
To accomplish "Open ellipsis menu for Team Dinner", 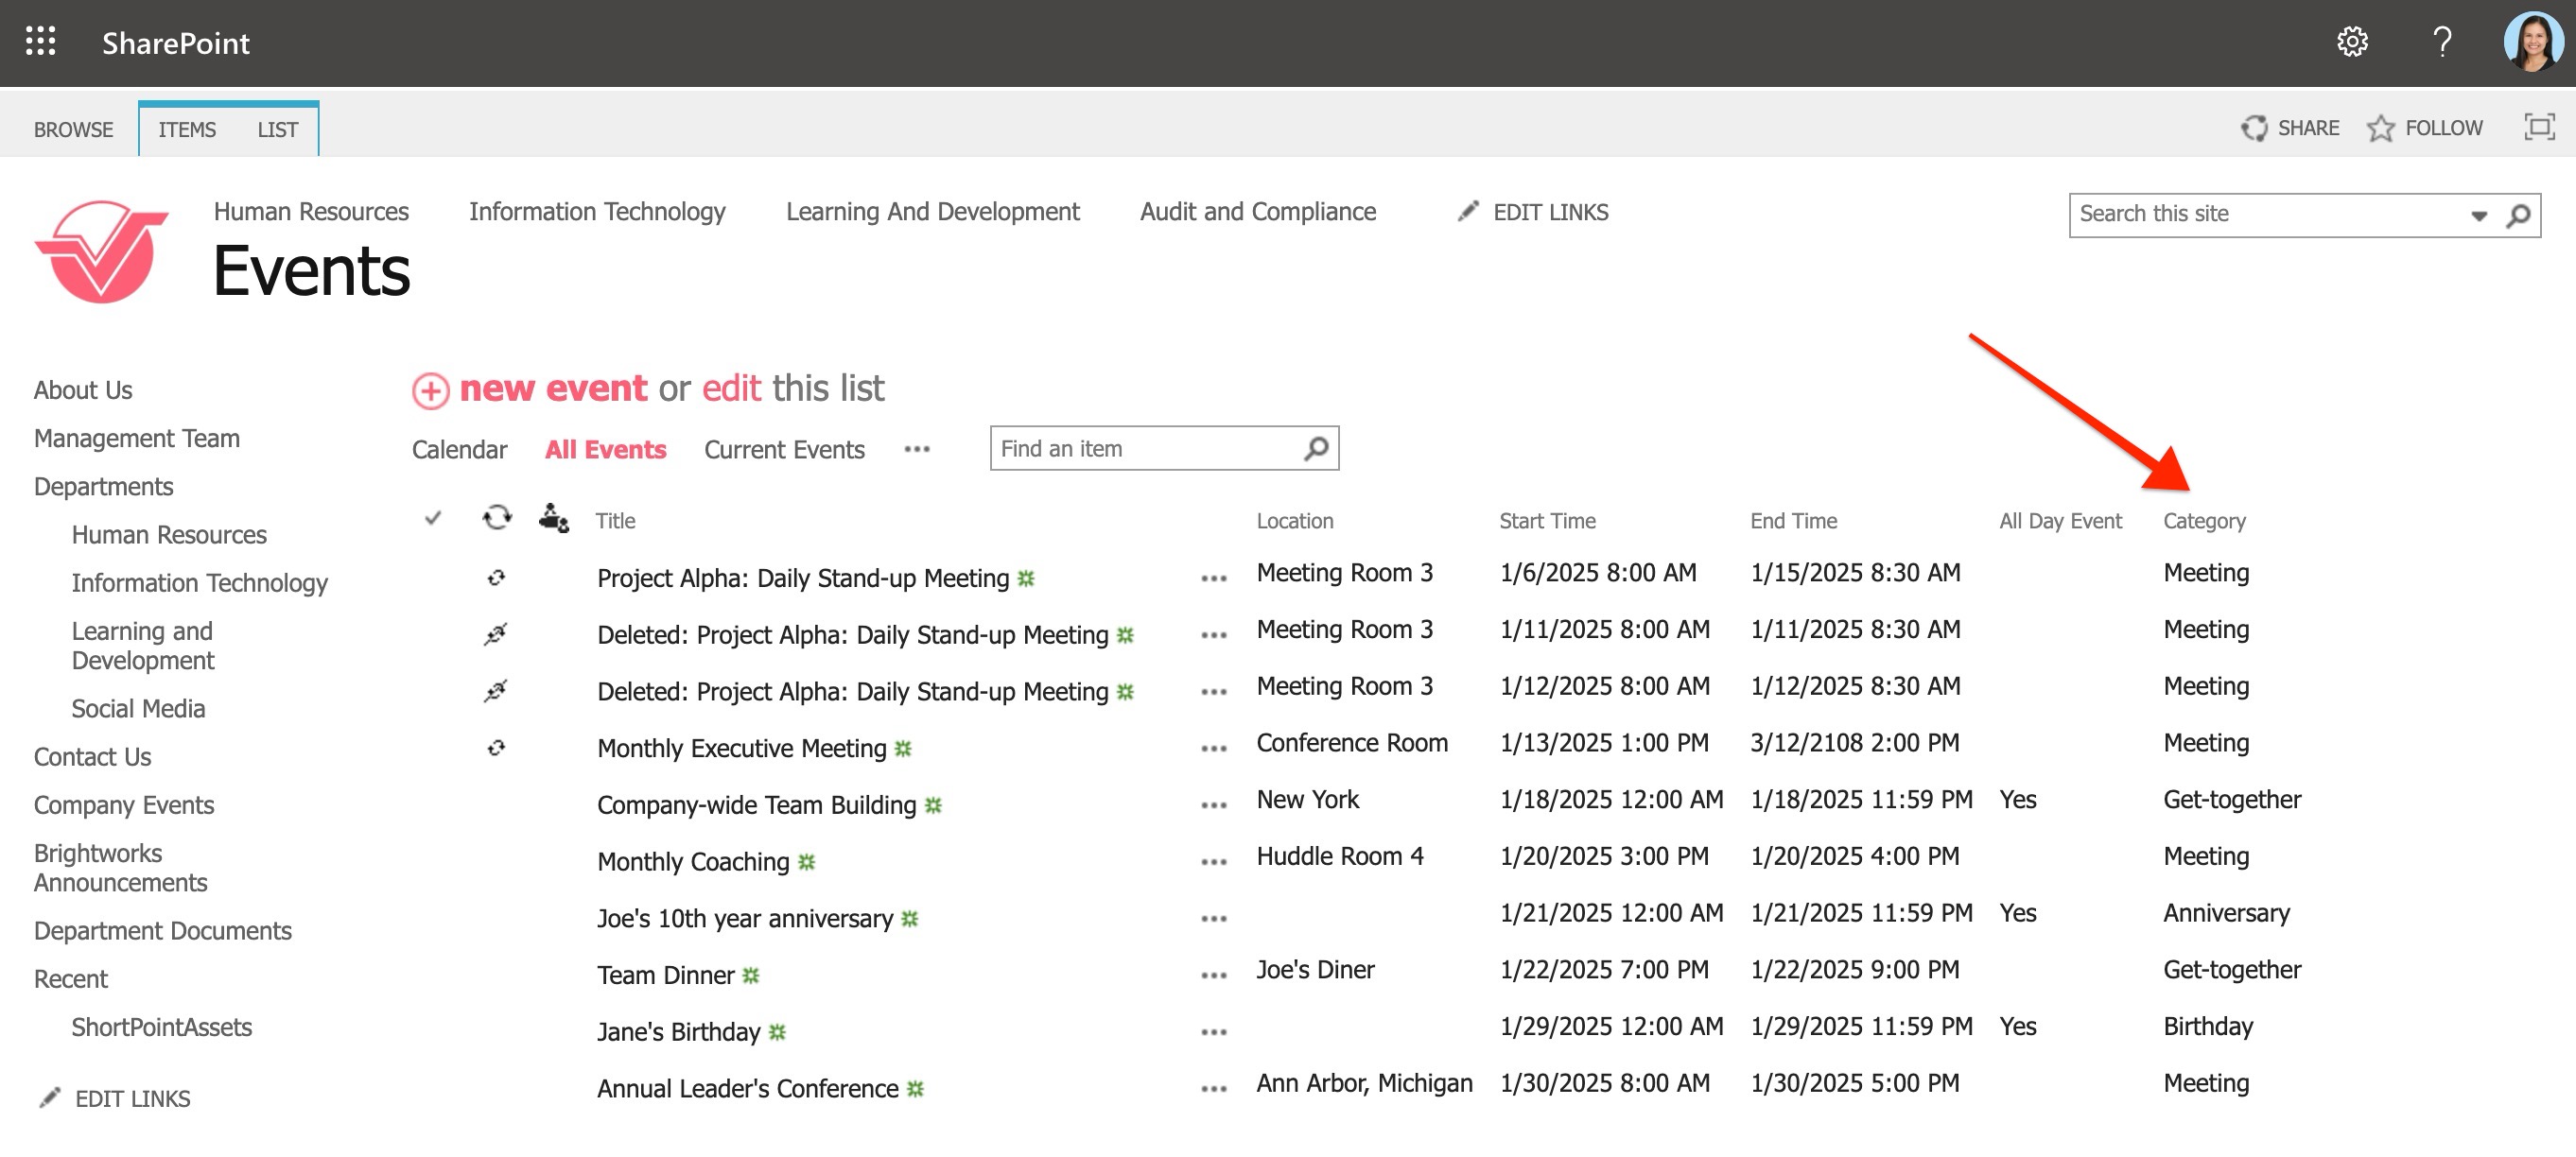I will 1213,976.
